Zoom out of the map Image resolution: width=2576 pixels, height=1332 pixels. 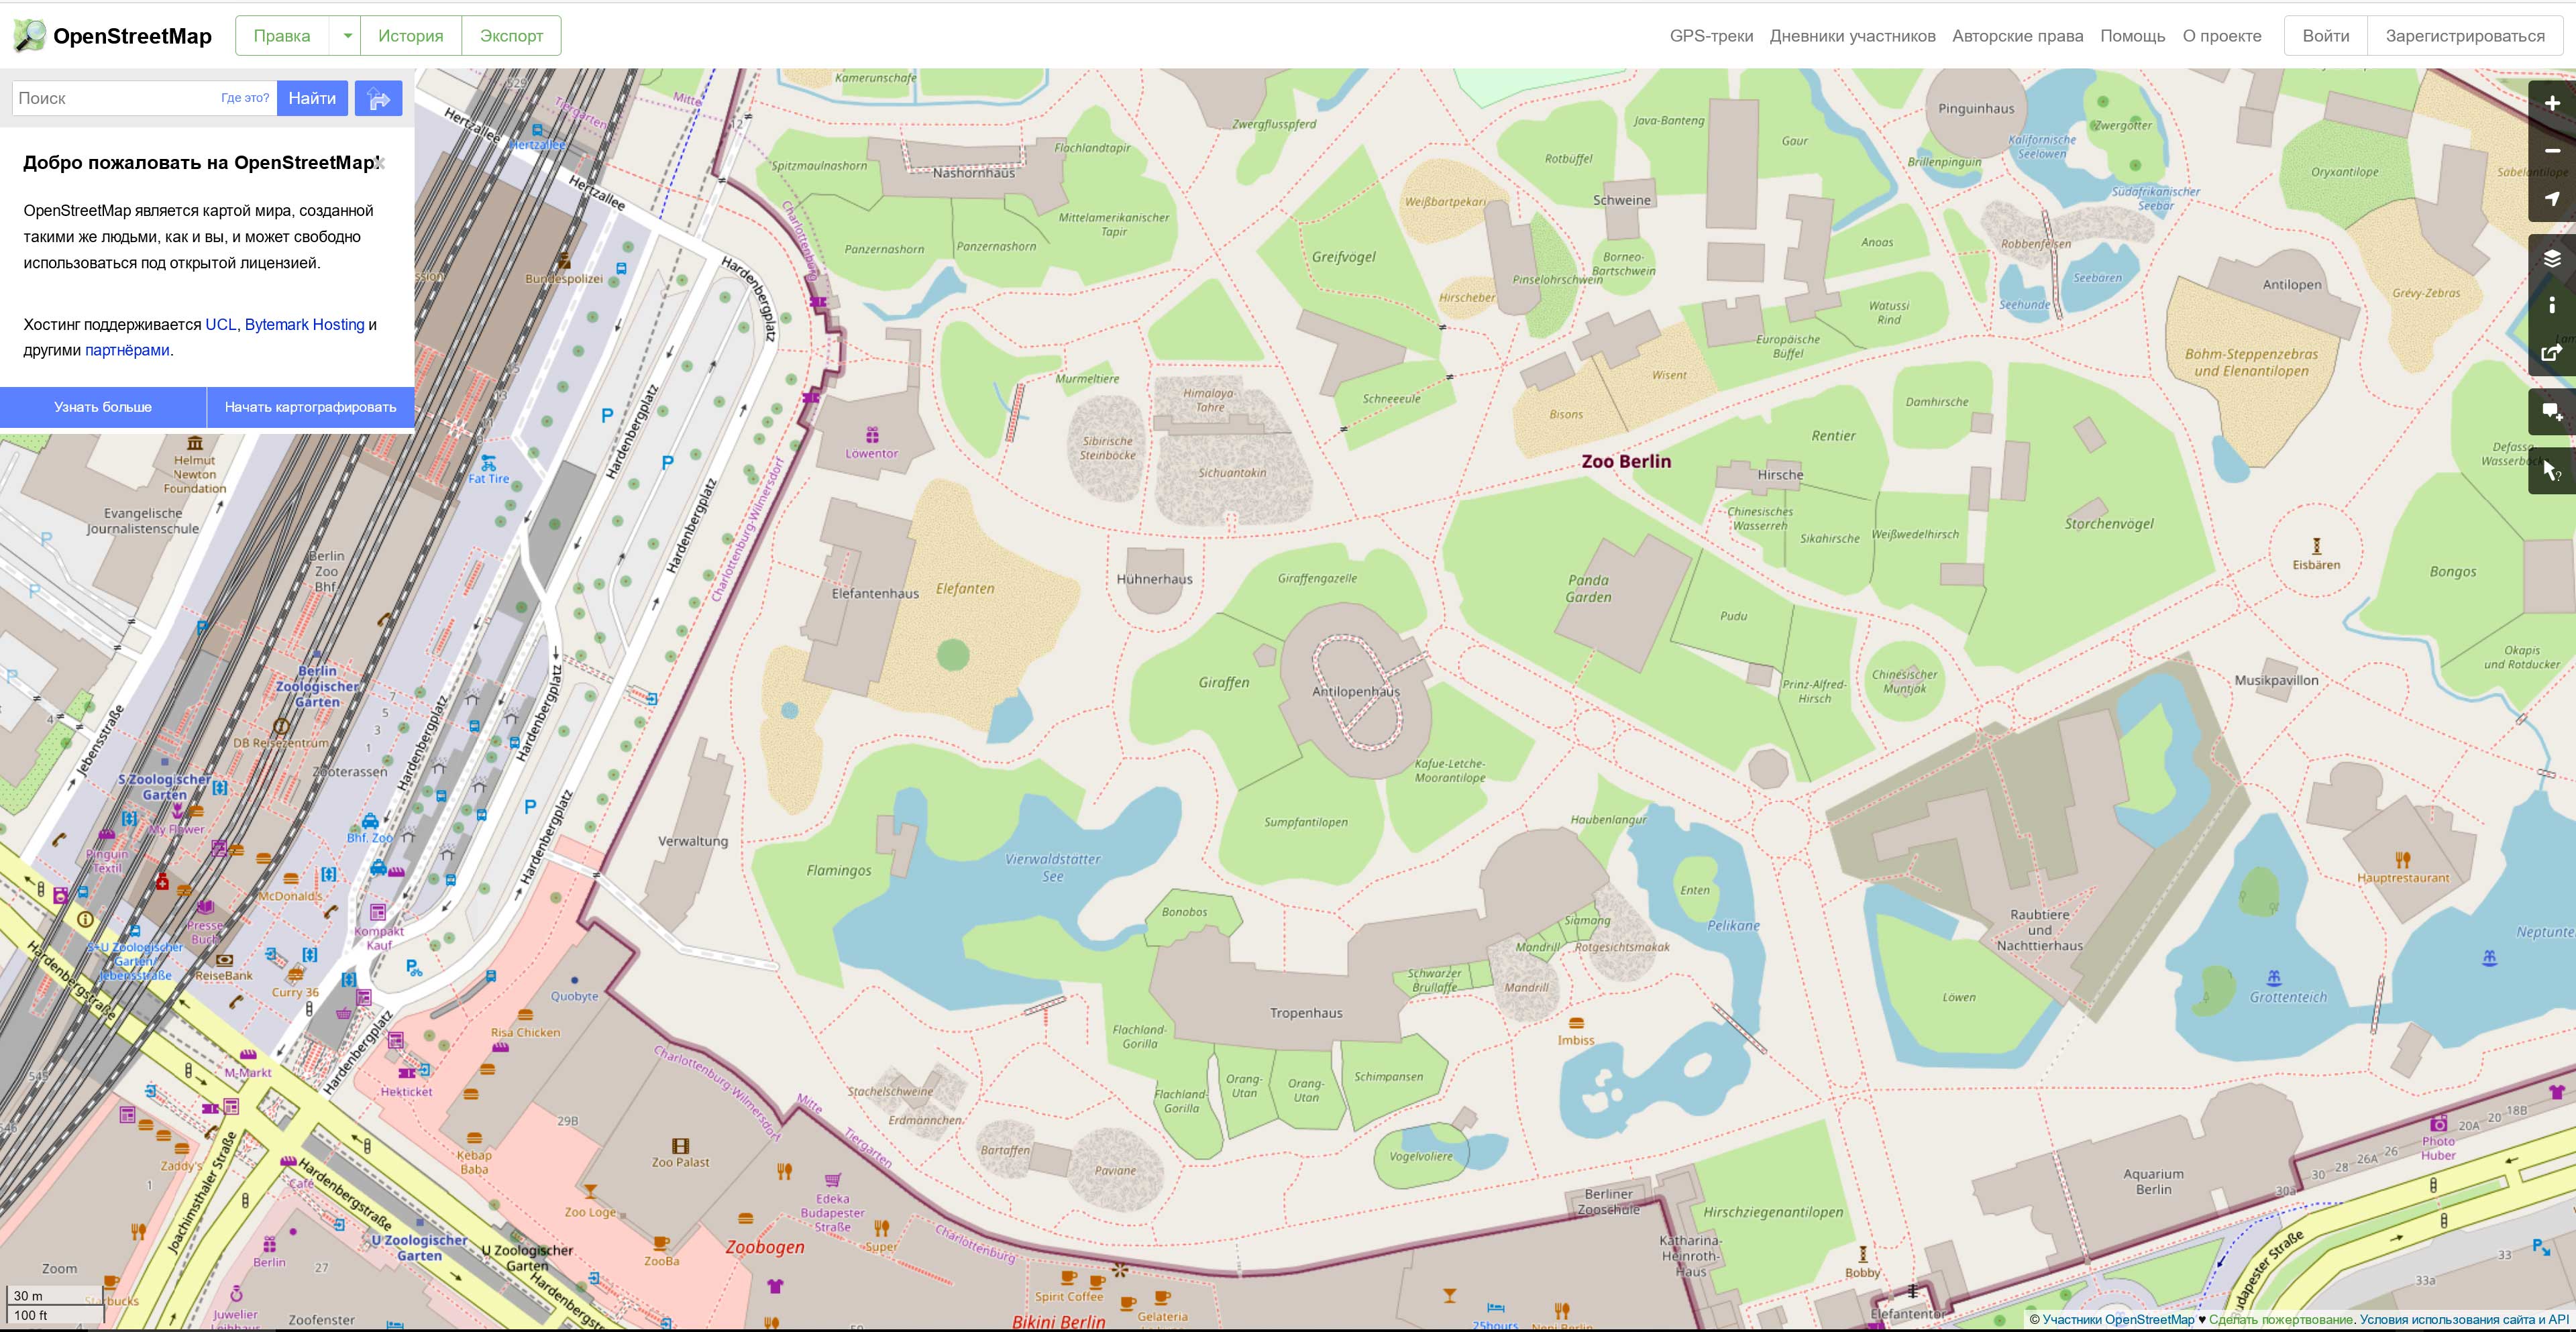click(x=2552, y=151)
